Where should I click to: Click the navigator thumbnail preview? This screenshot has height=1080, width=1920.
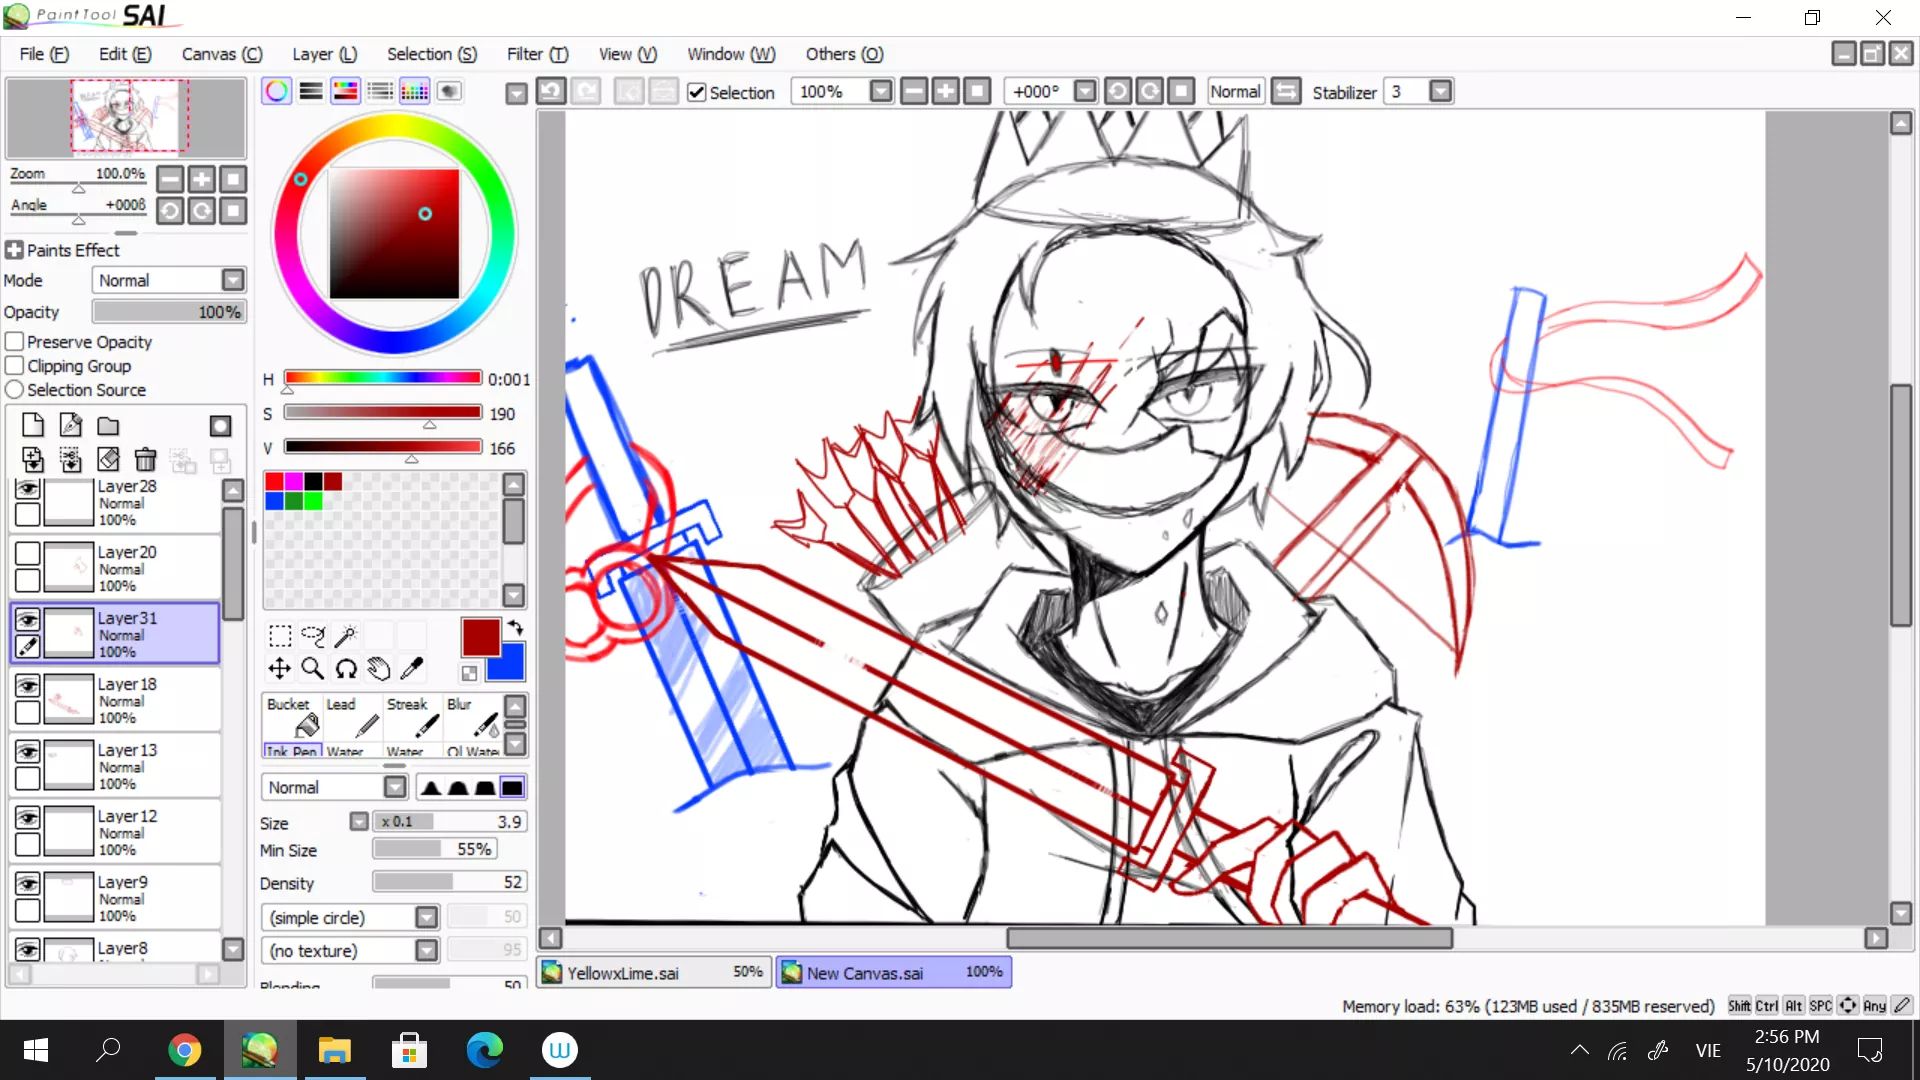[126, 117]
